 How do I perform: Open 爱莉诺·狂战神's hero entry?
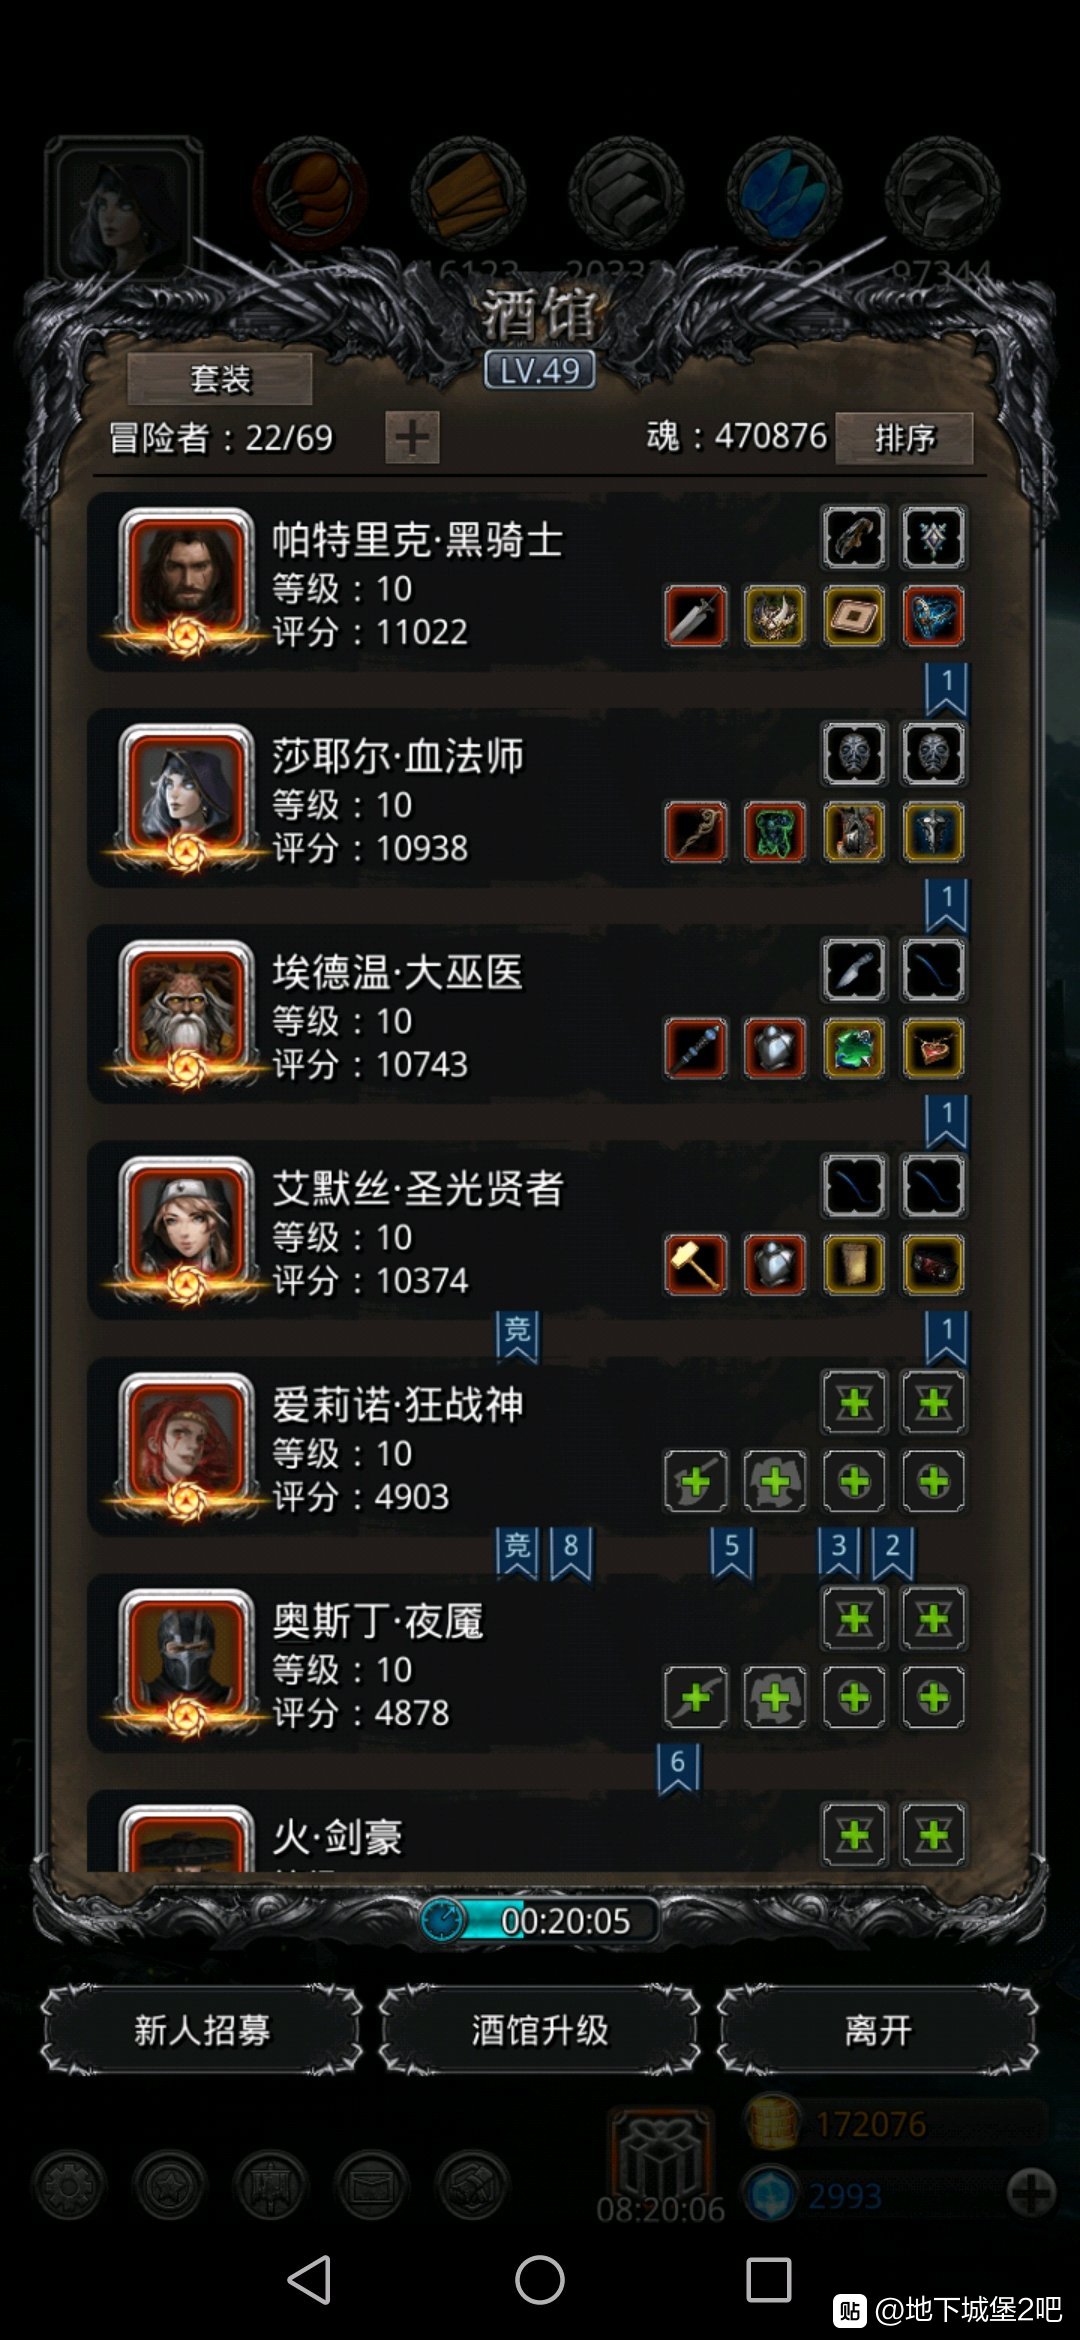(530, 1448)
